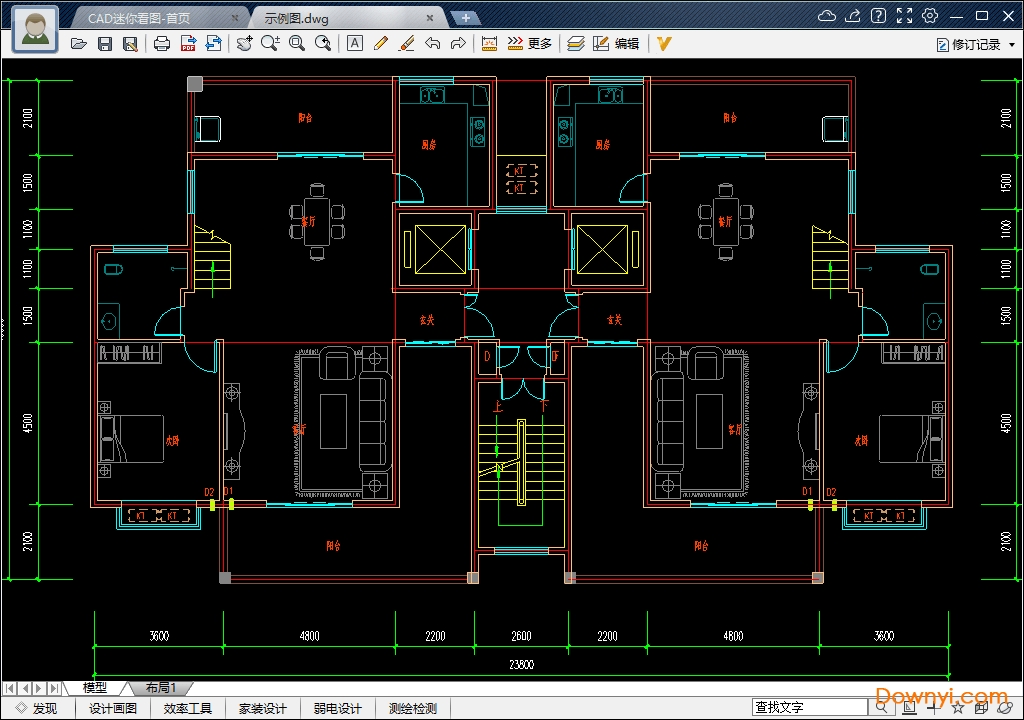
Task: Open the cloud storage icon in title bar
Action: 827,16
